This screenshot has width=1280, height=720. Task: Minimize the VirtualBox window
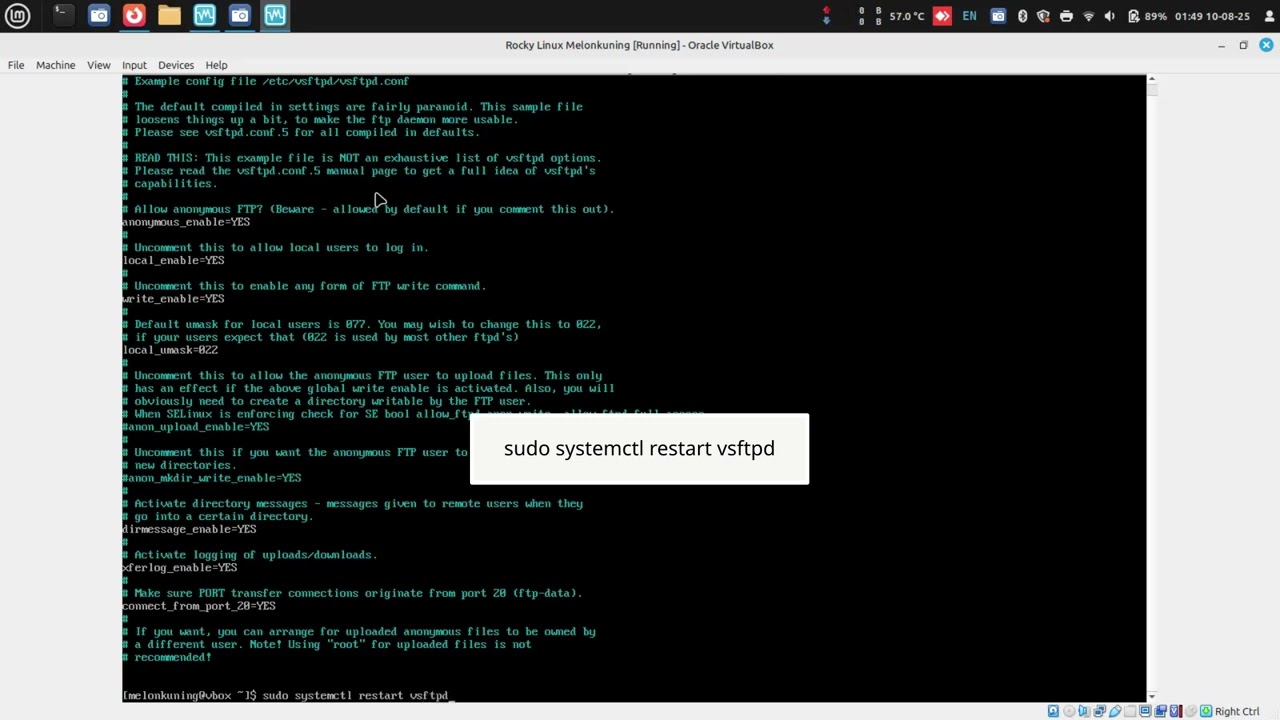pyautogui.click(x=1221, y=45)
